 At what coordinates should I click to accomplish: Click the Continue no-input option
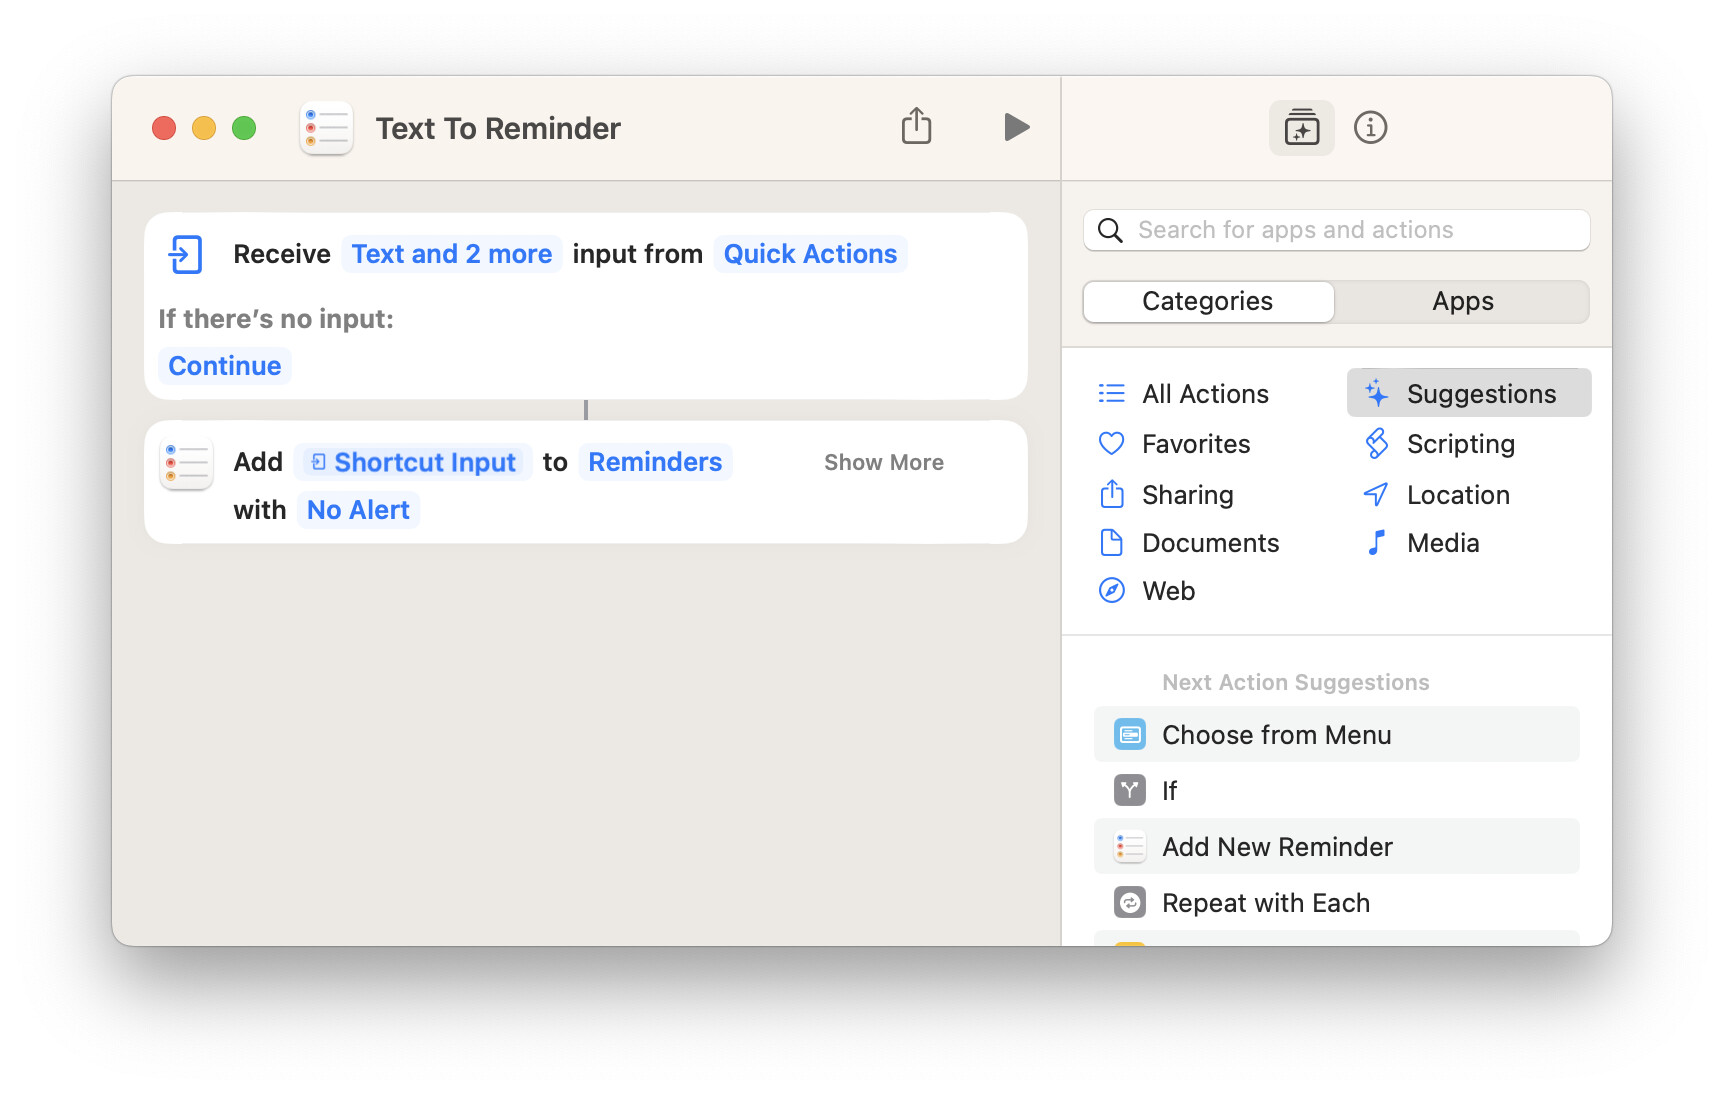tap(225, 366)
